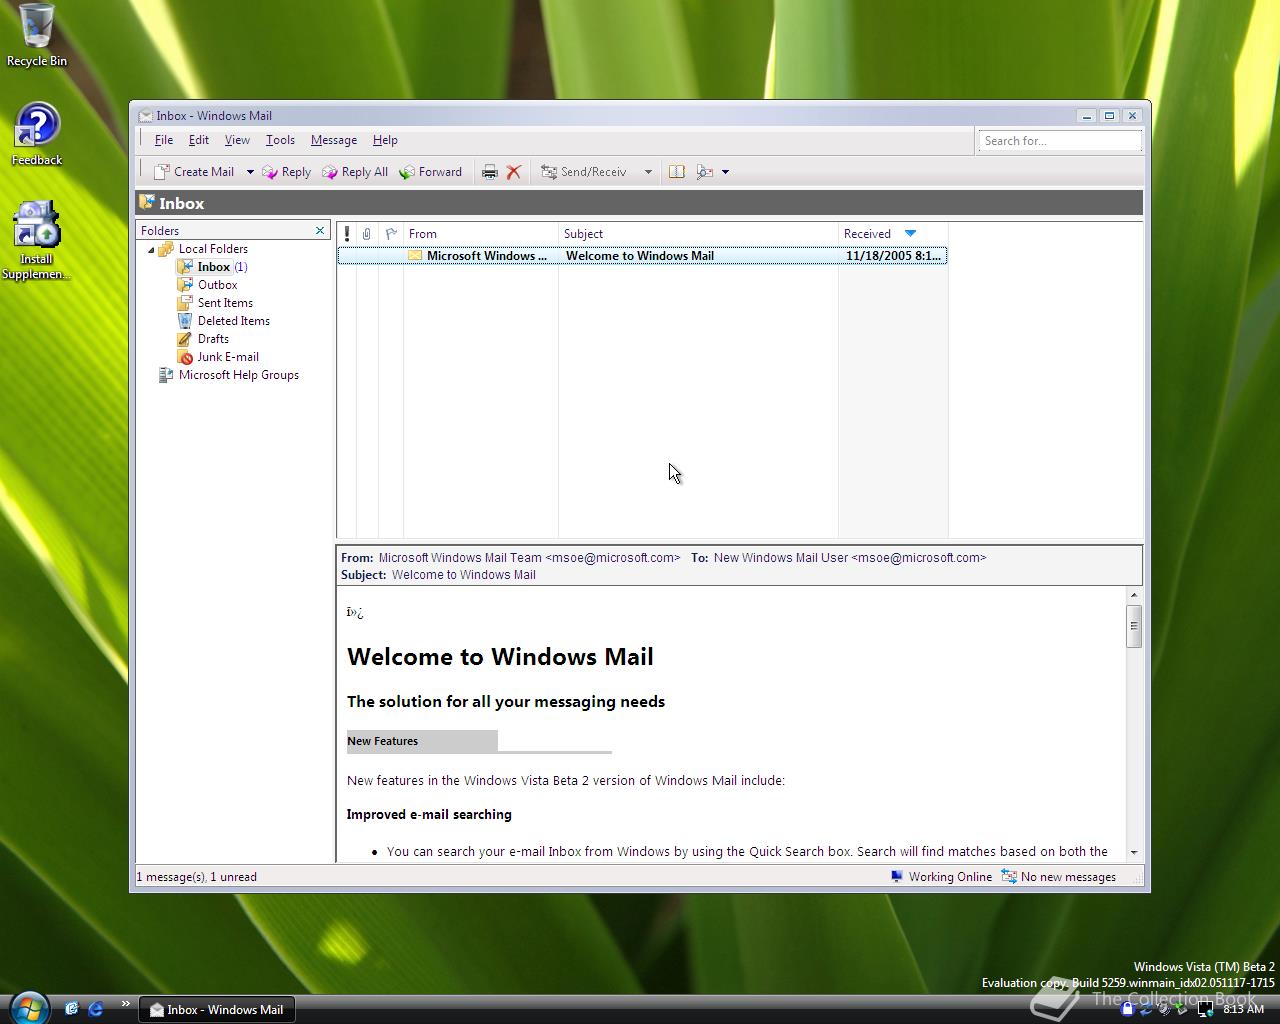1280x1024 pixels.
Task: Click the unread envelope icon of message
Action: [415, 256]
